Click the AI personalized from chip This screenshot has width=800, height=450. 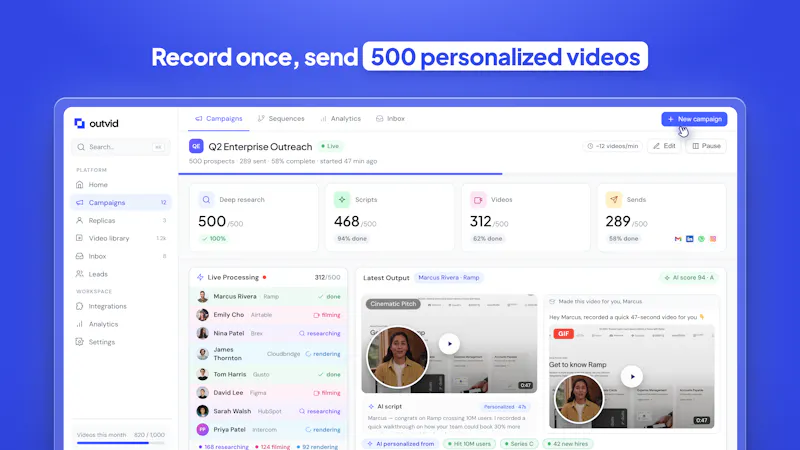(x=401, y=444)
